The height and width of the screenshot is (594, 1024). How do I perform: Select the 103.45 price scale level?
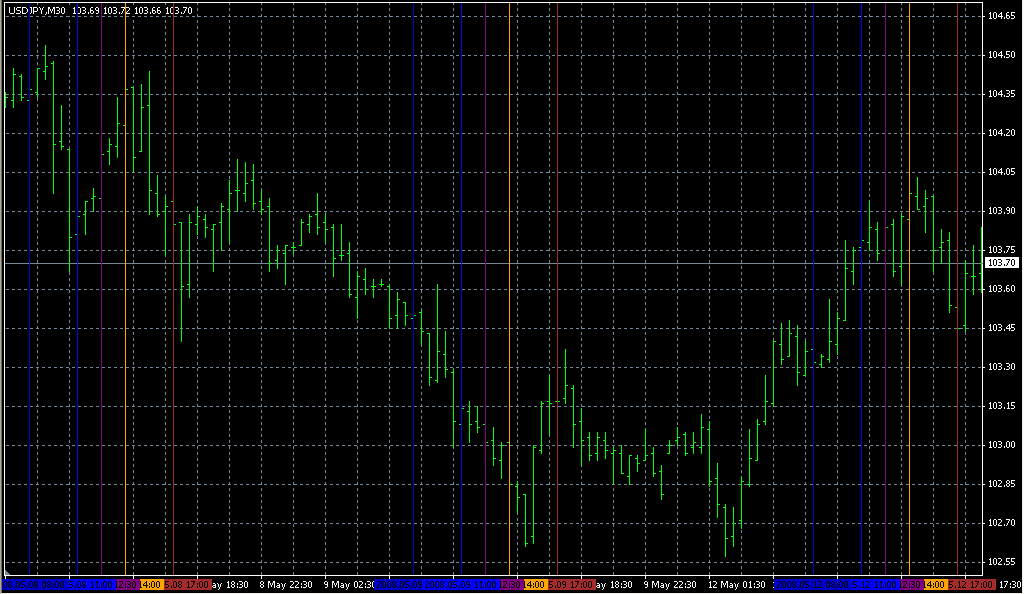pos(1001,328)
